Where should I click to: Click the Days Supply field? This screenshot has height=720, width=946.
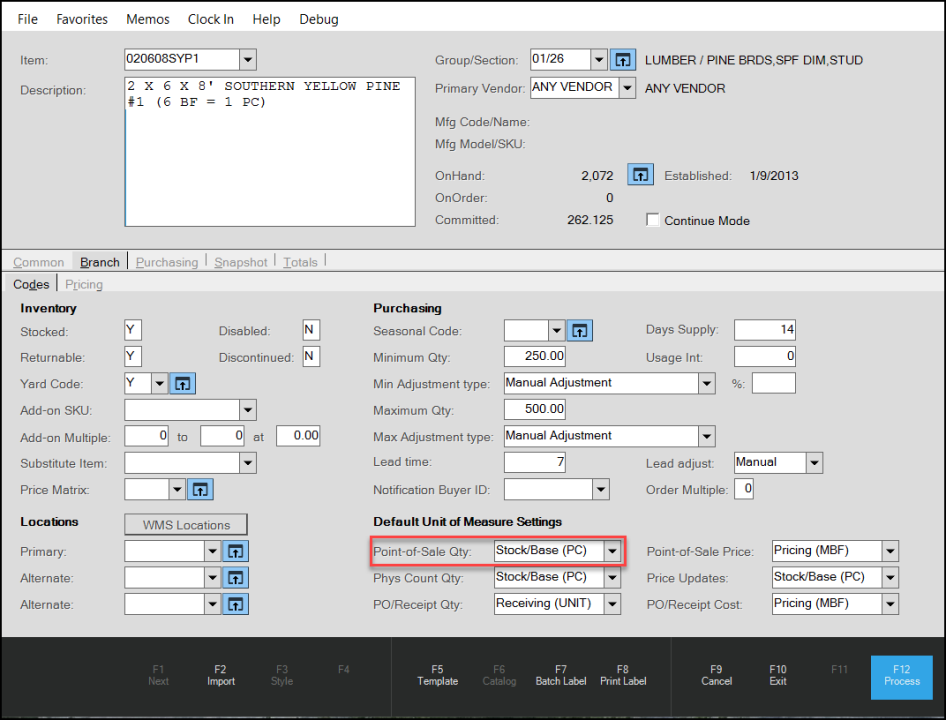pyautogui.click(x=764, y=330)
